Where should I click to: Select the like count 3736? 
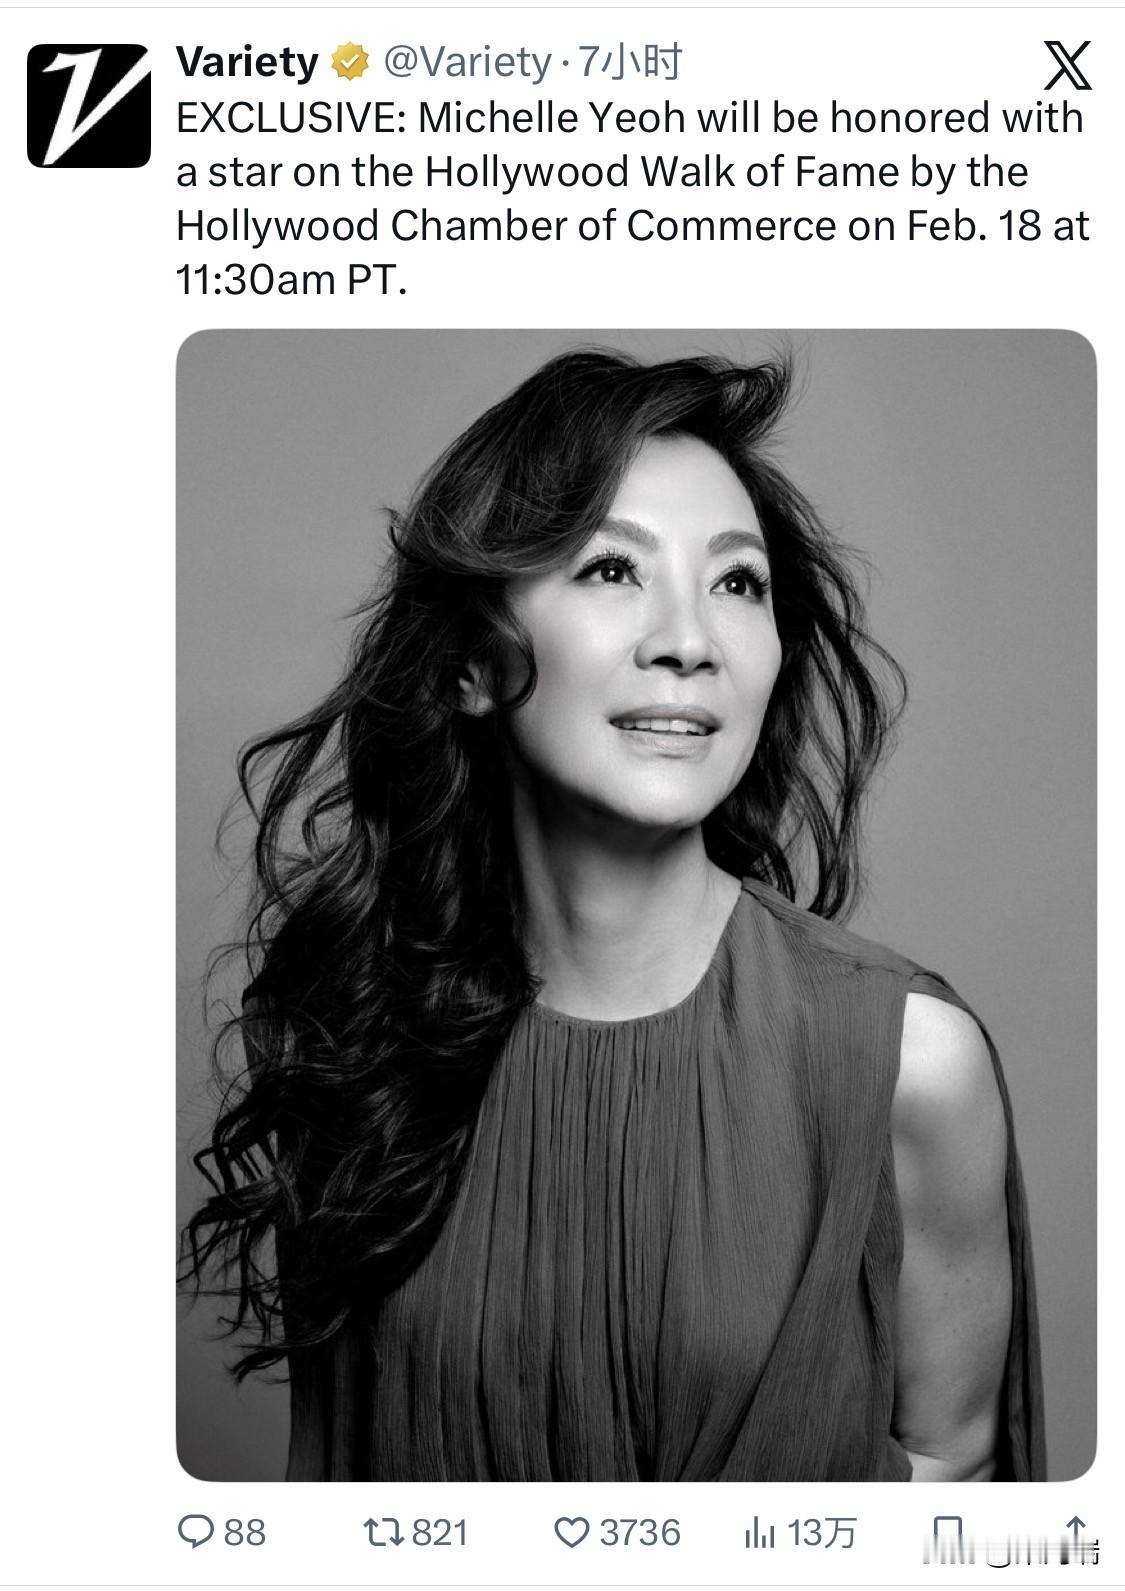(x=640, y=1532)
